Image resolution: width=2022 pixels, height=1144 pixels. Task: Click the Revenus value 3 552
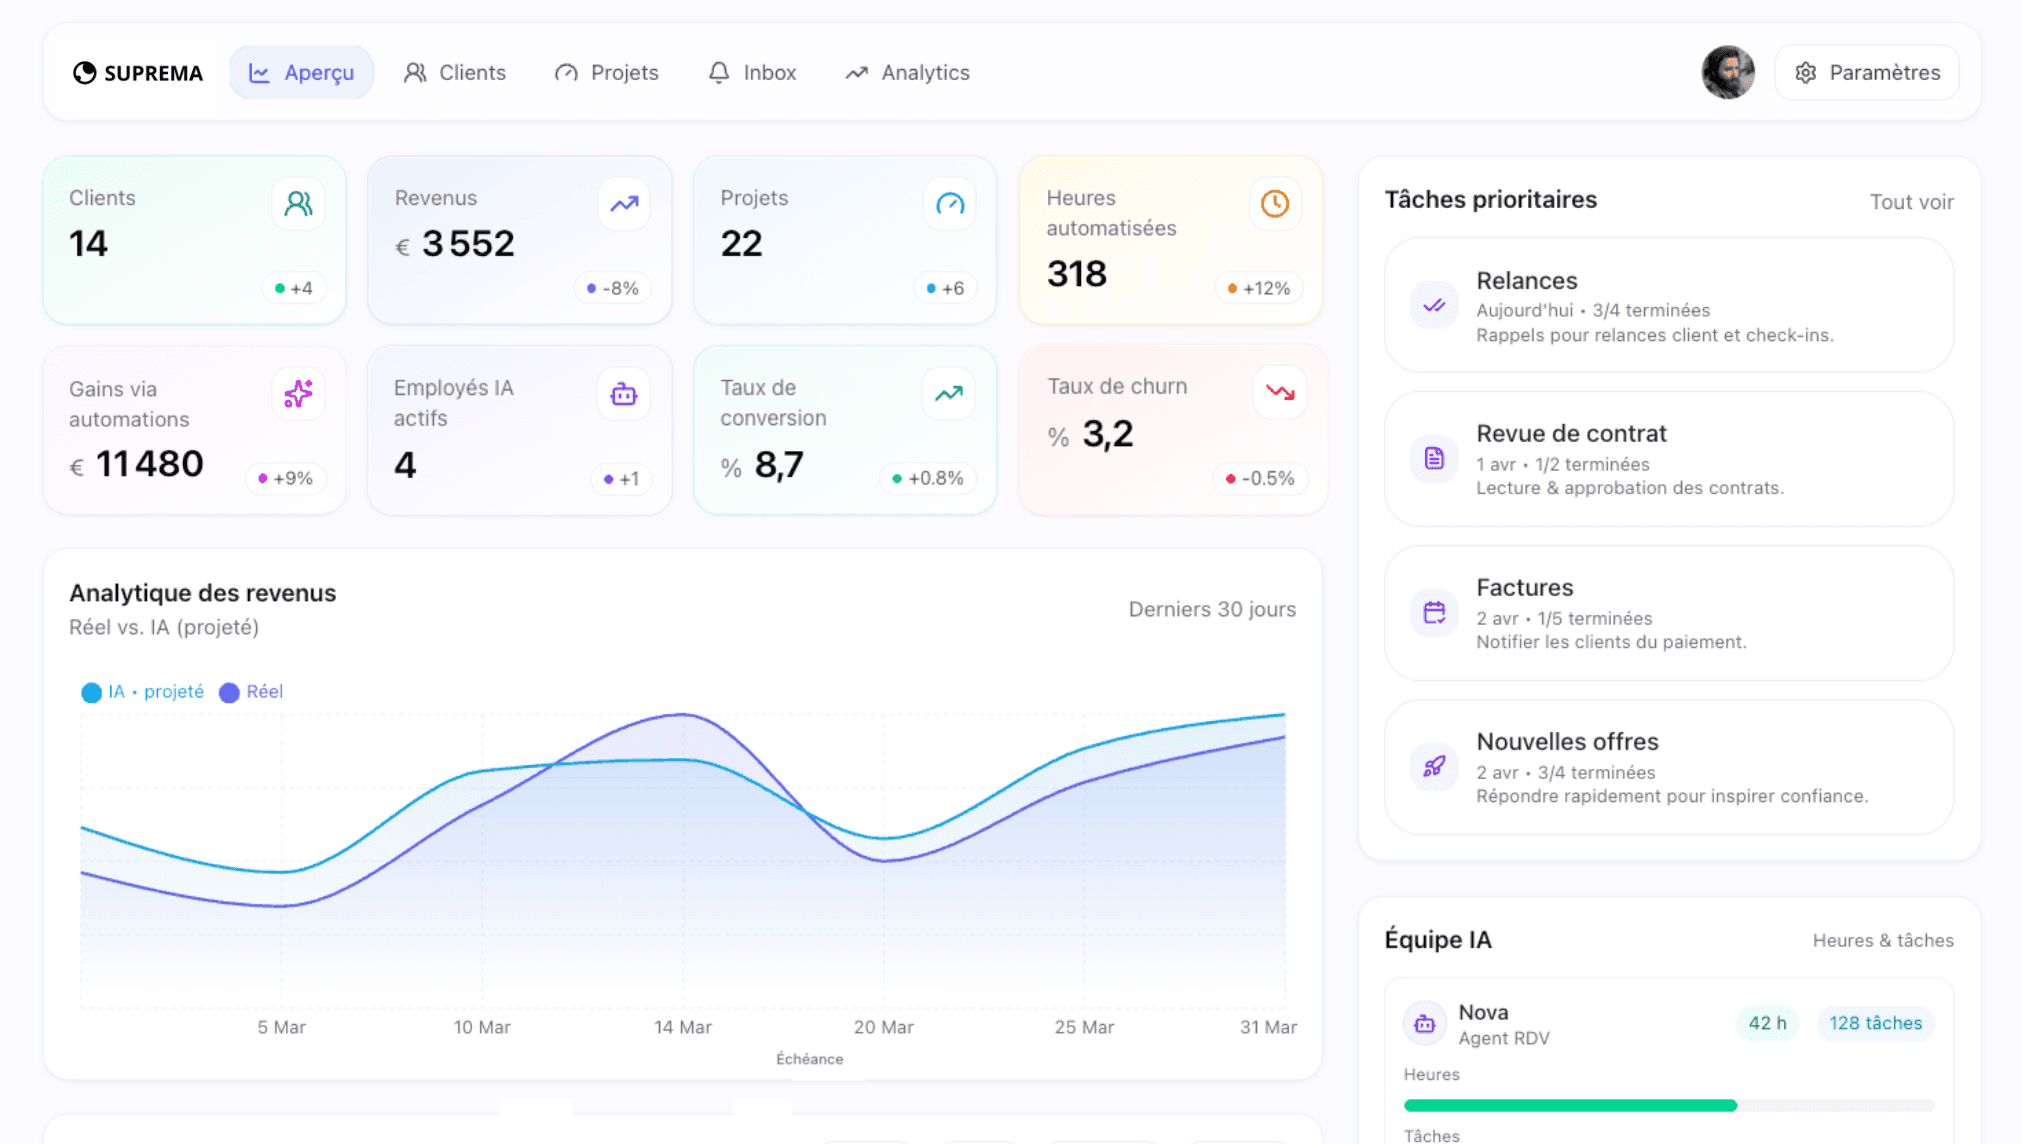[468, 243]
